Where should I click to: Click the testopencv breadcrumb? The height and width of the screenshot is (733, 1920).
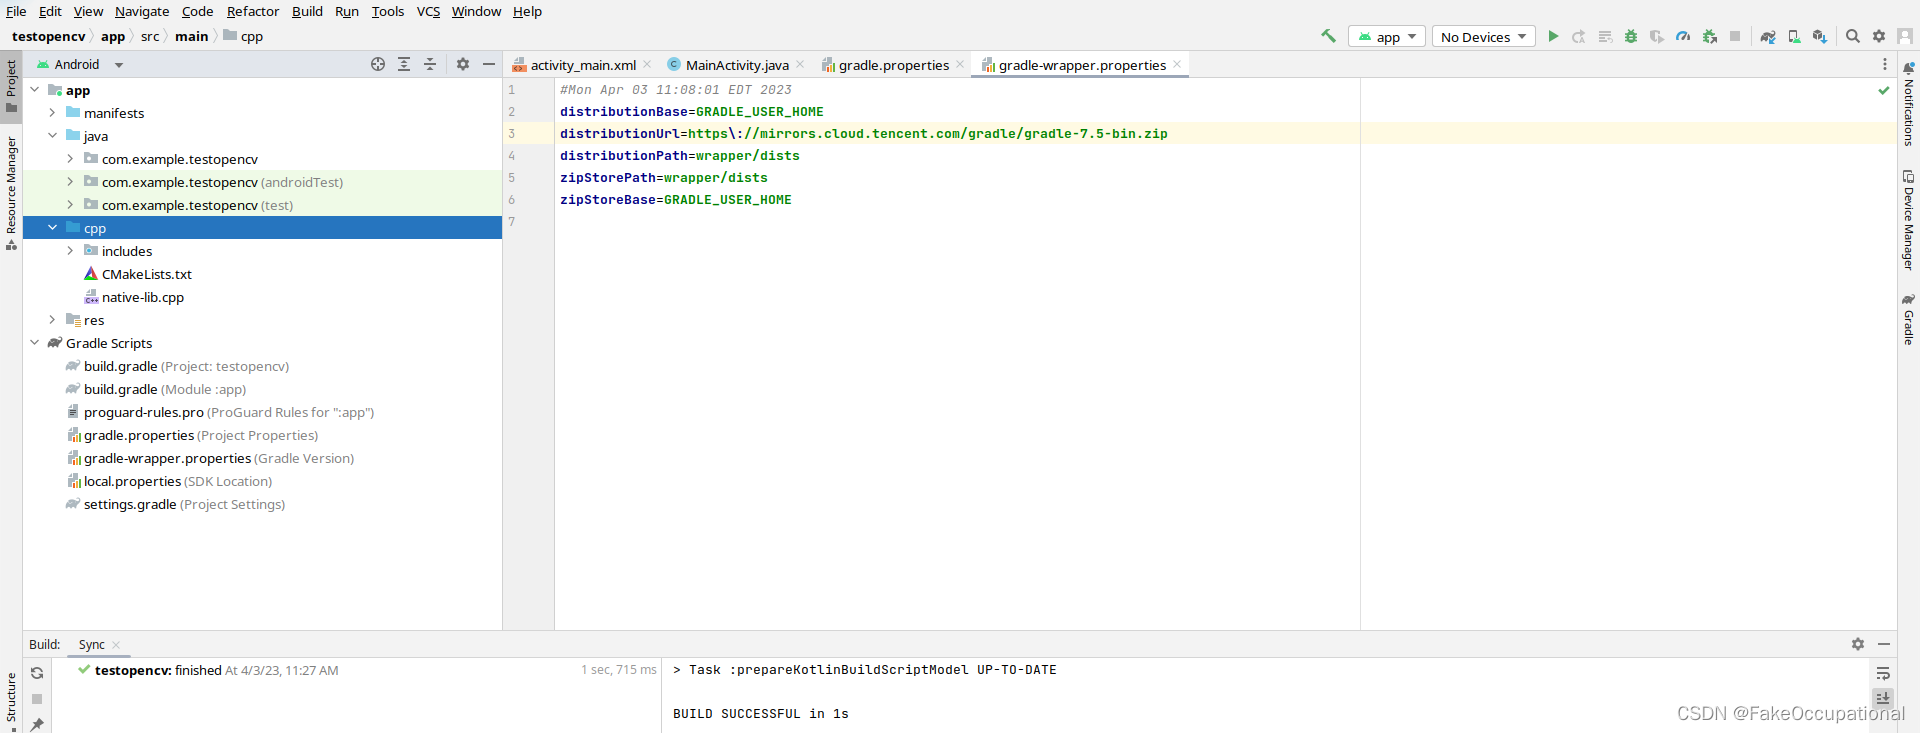[49, 36]
